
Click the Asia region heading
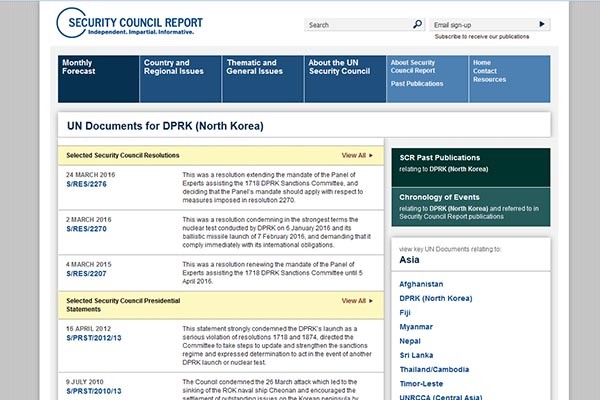[x=409, y=260]
